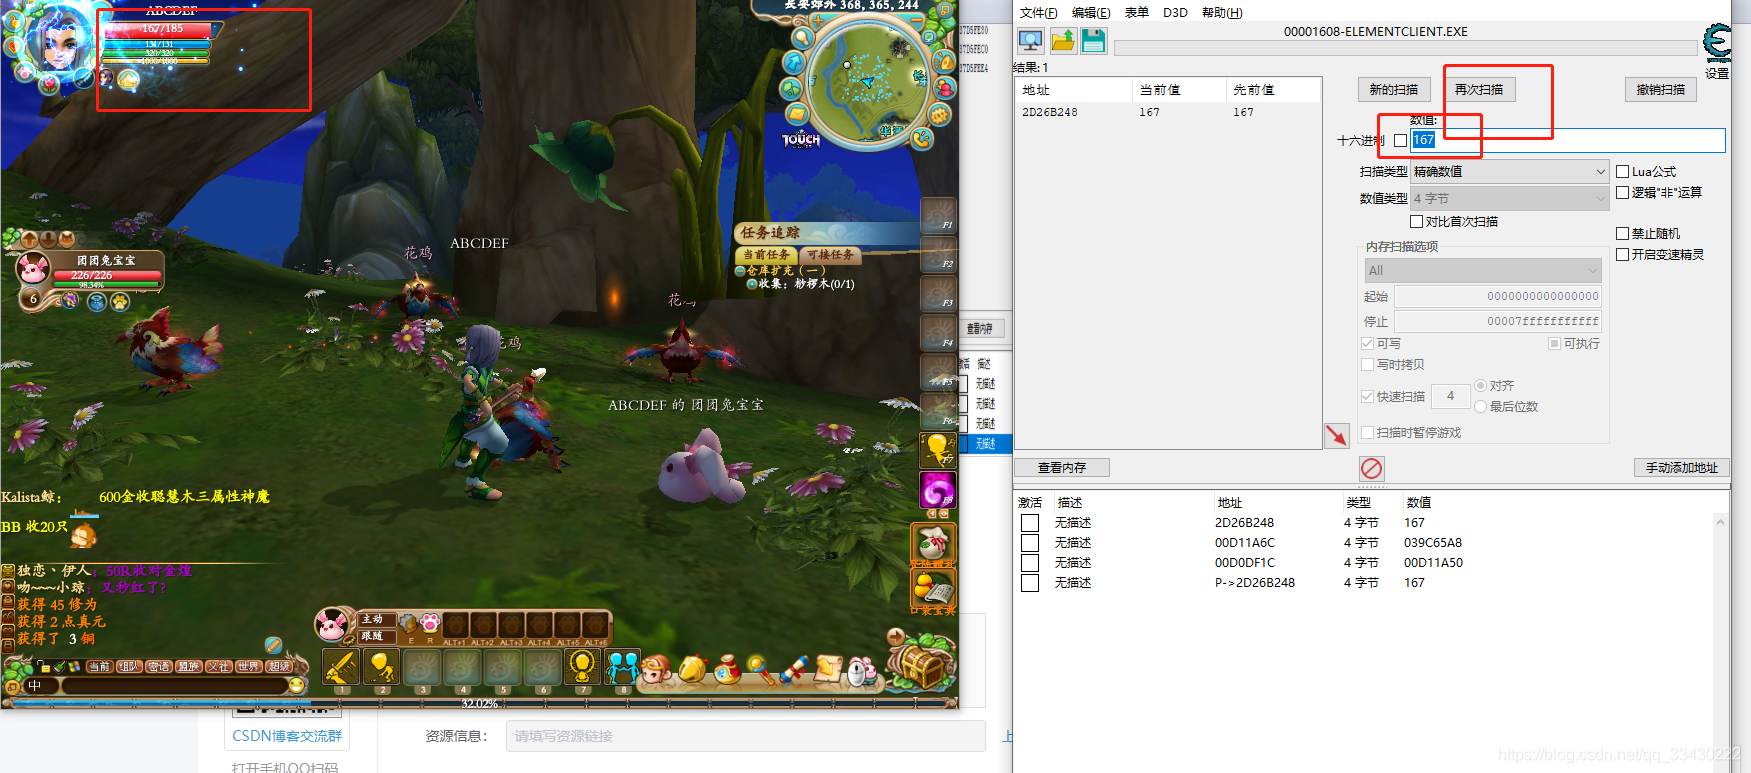
Task: Click the purple swirl F8 skill icon
Action: 938,490
